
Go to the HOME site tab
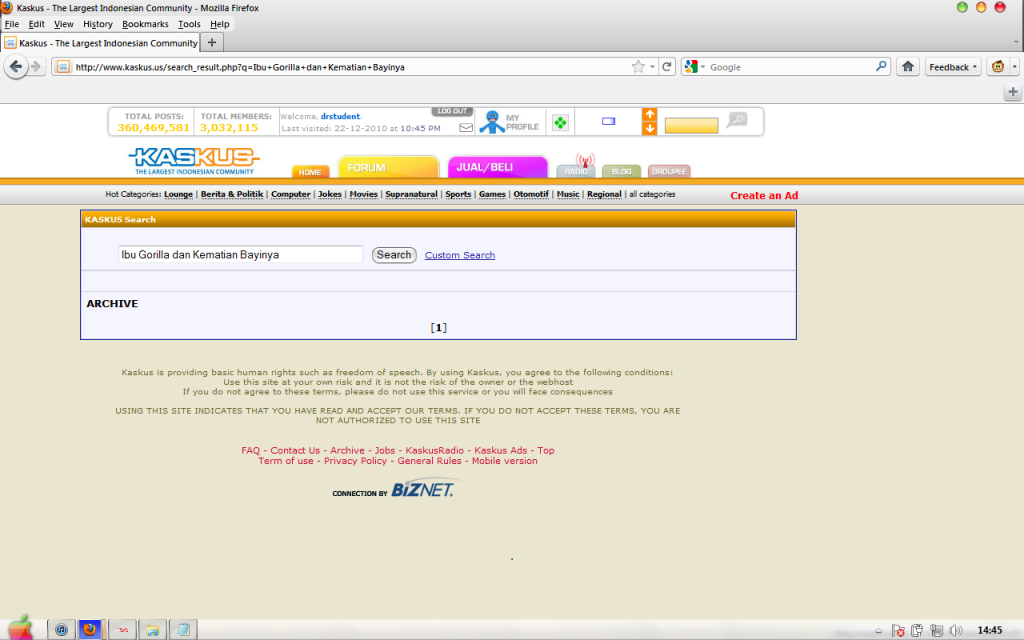[310, 172]
